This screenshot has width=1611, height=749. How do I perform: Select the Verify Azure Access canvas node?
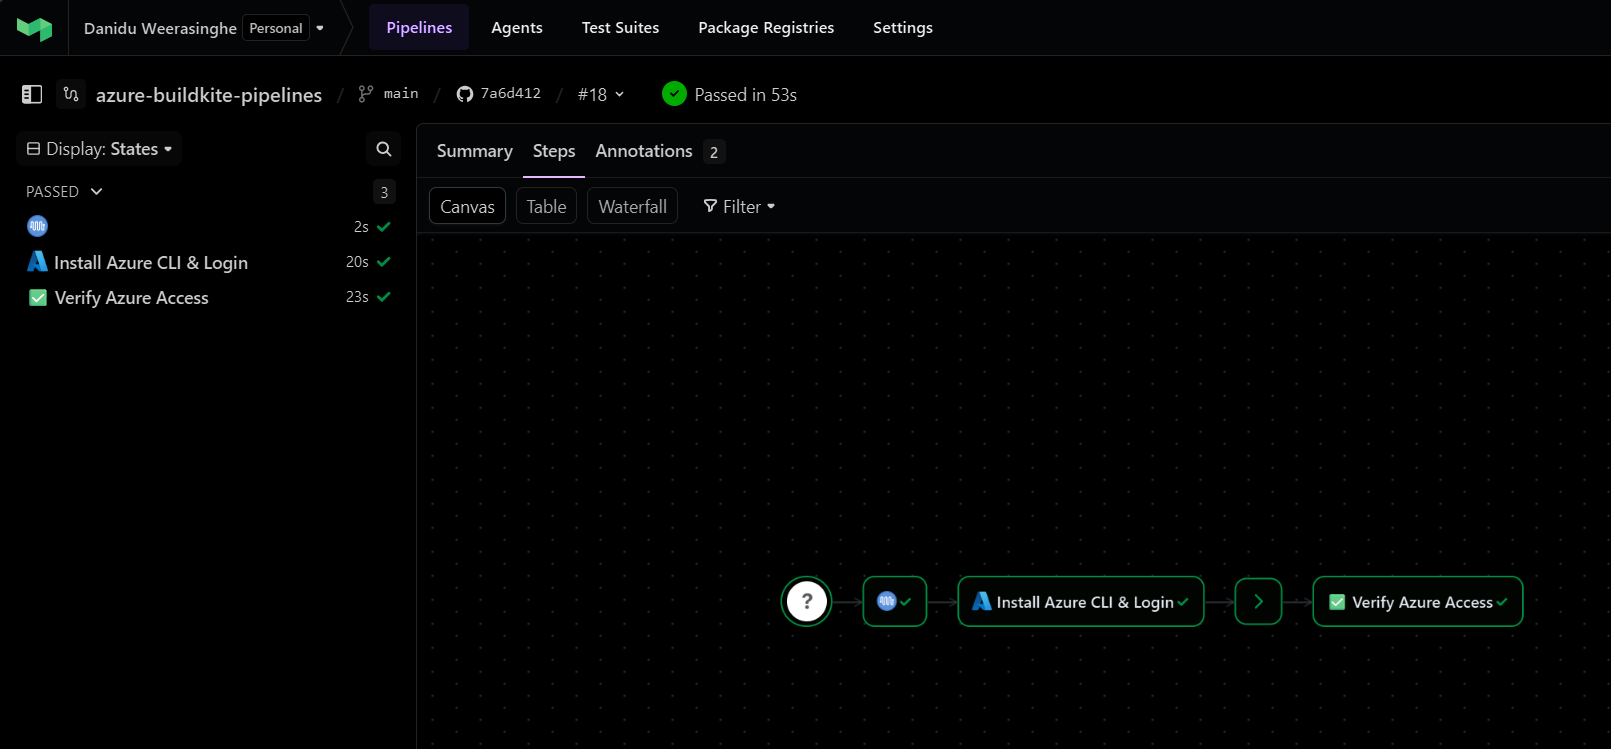[x=1418, y=602]
